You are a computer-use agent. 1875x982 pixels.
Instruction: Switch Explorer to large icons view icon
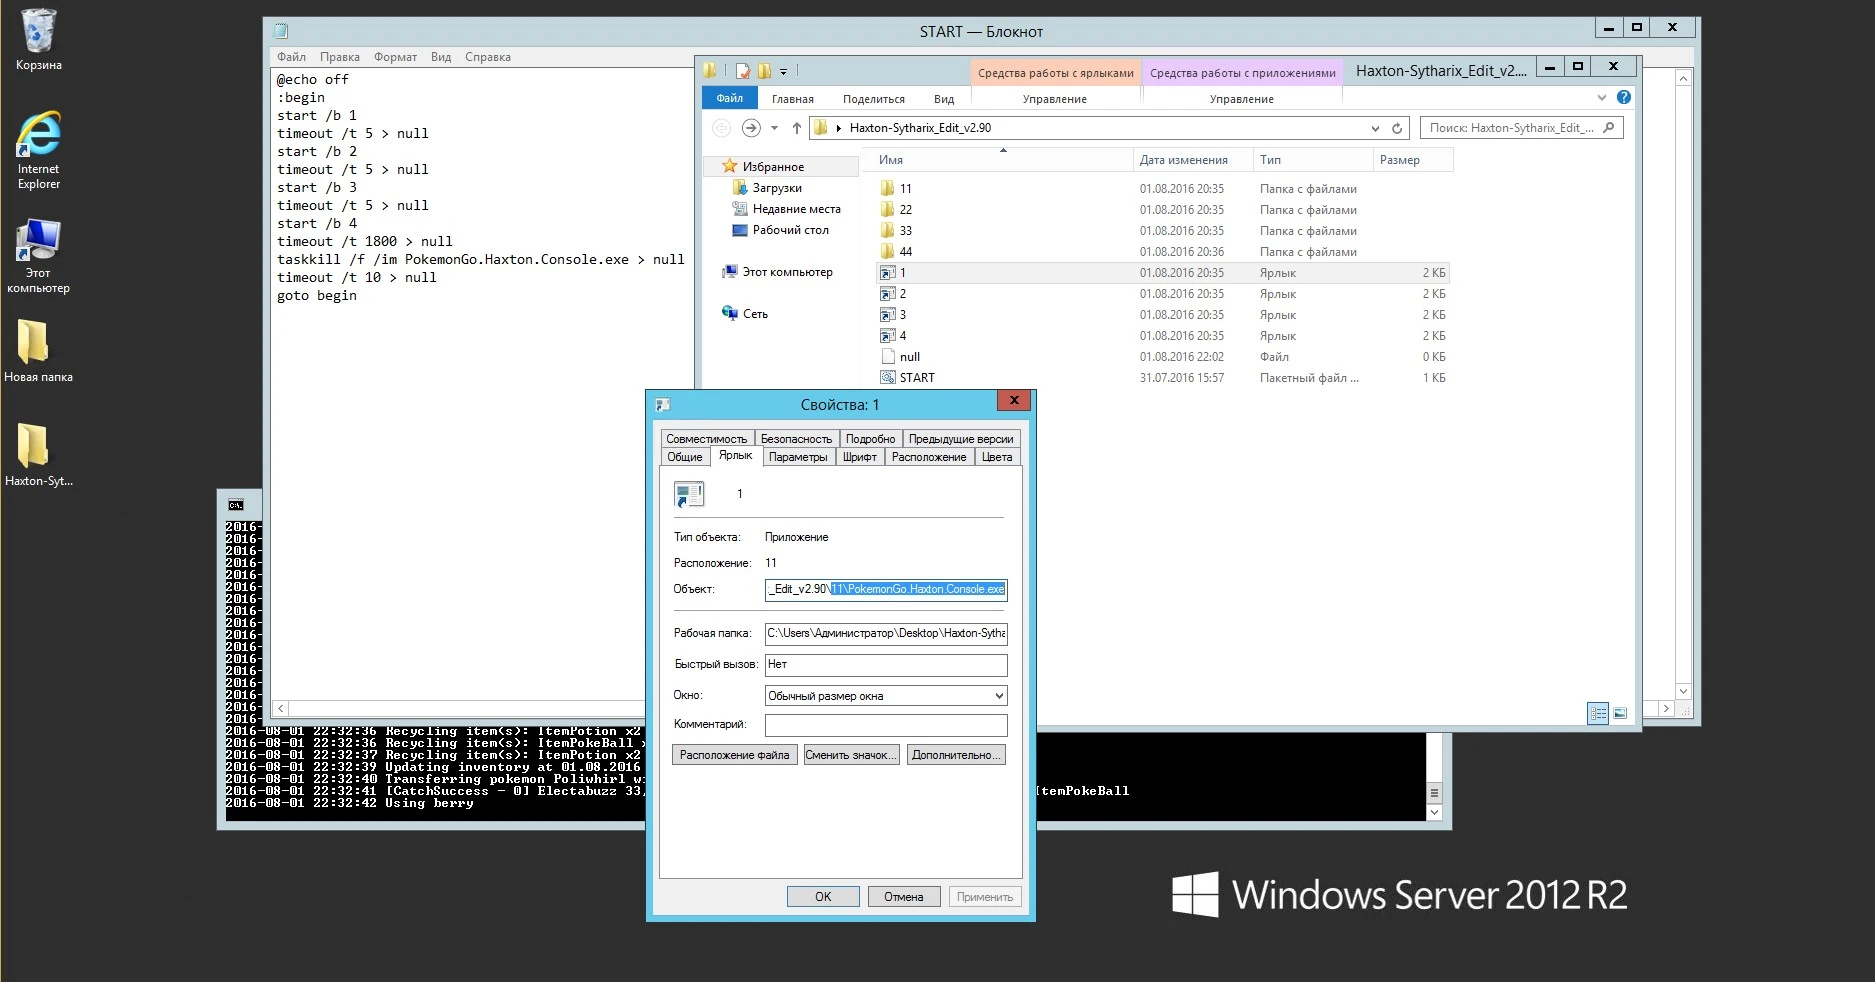tap(1620, 713)
